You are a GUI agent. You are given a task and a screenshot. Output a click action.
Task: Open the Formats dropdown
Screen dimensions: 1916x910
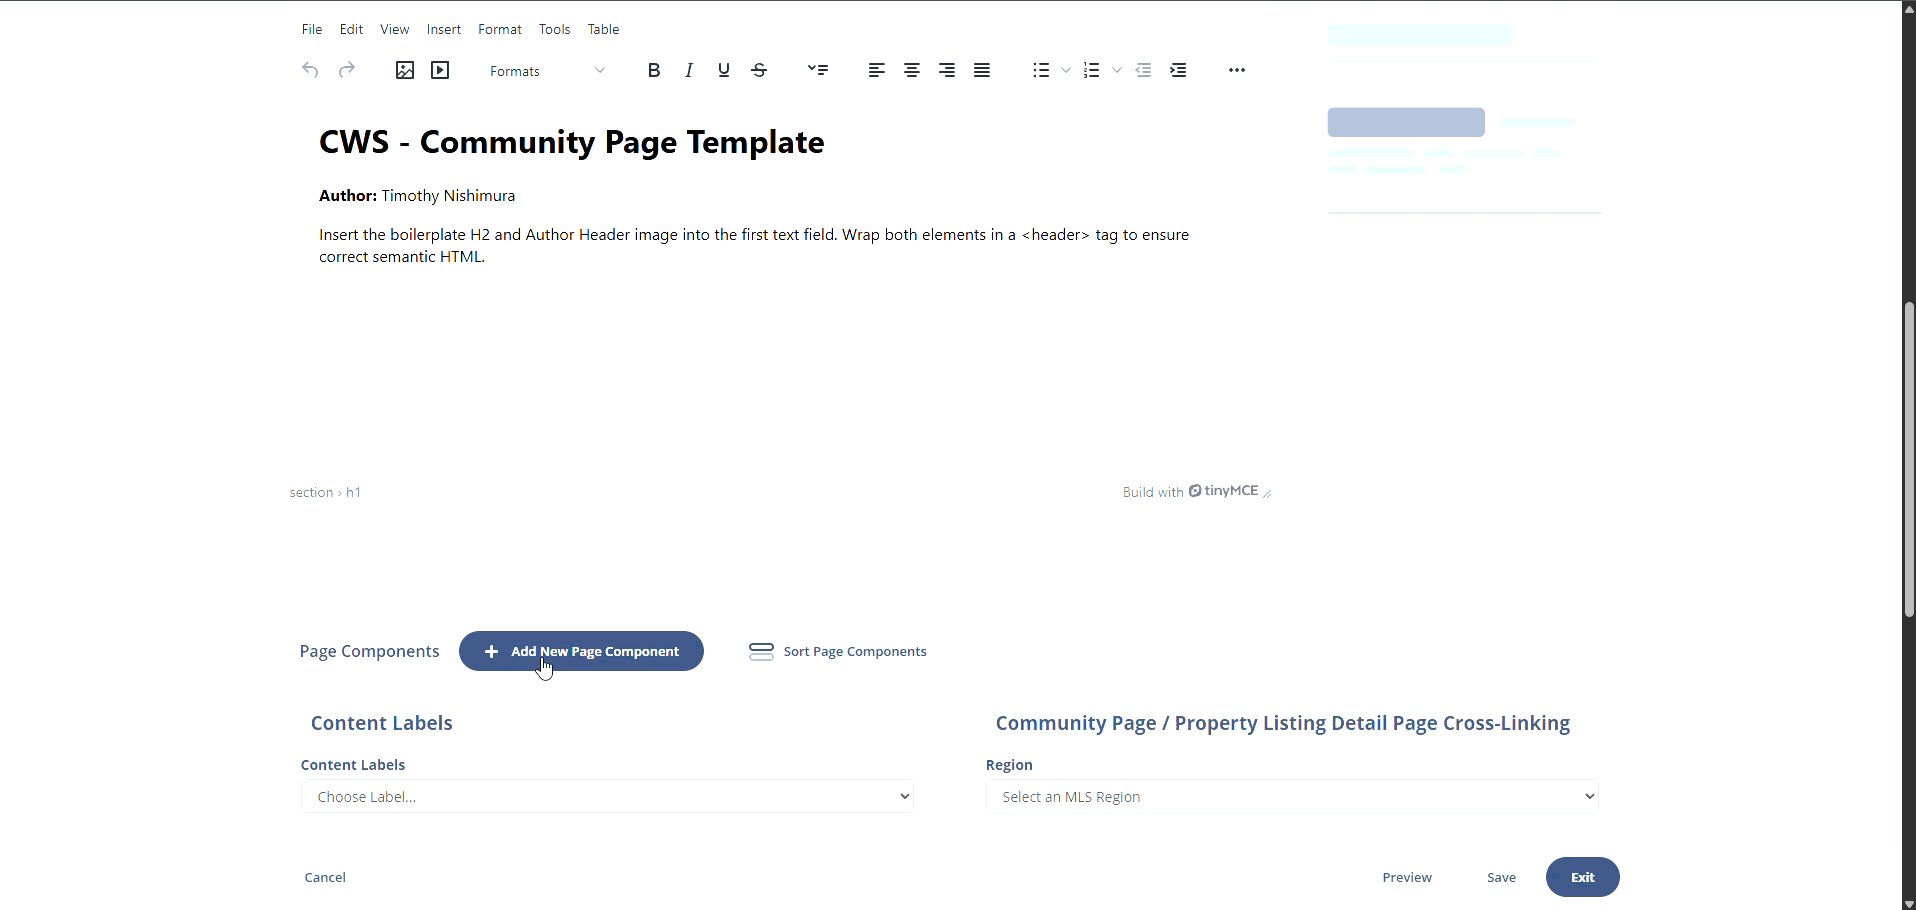tap(548, 71)
